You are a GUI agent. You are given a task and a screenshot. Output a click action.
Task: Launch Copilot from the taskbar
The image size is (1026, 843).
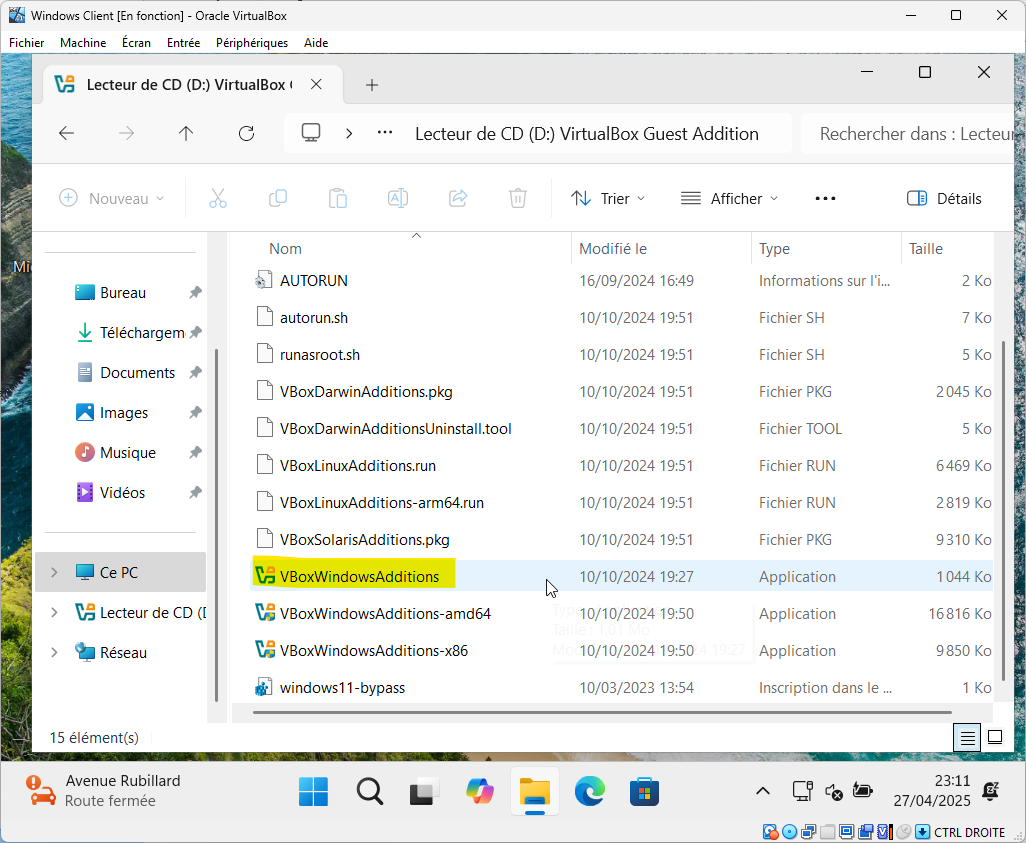point(480,792)
